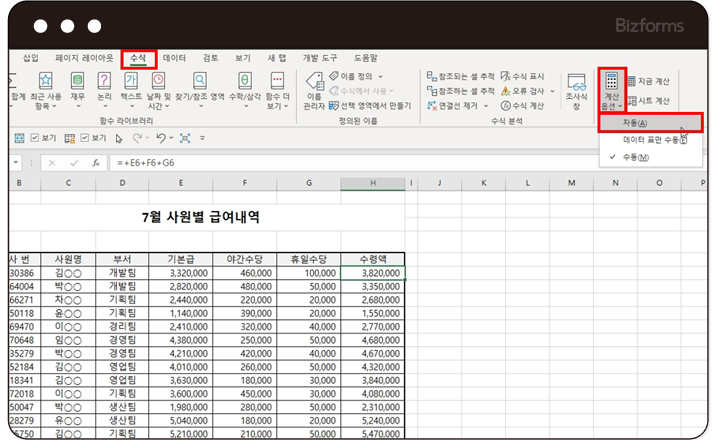
Task: Open the 조사식 창 watch window
Action: pyautogui.click(x=576, y=90)
